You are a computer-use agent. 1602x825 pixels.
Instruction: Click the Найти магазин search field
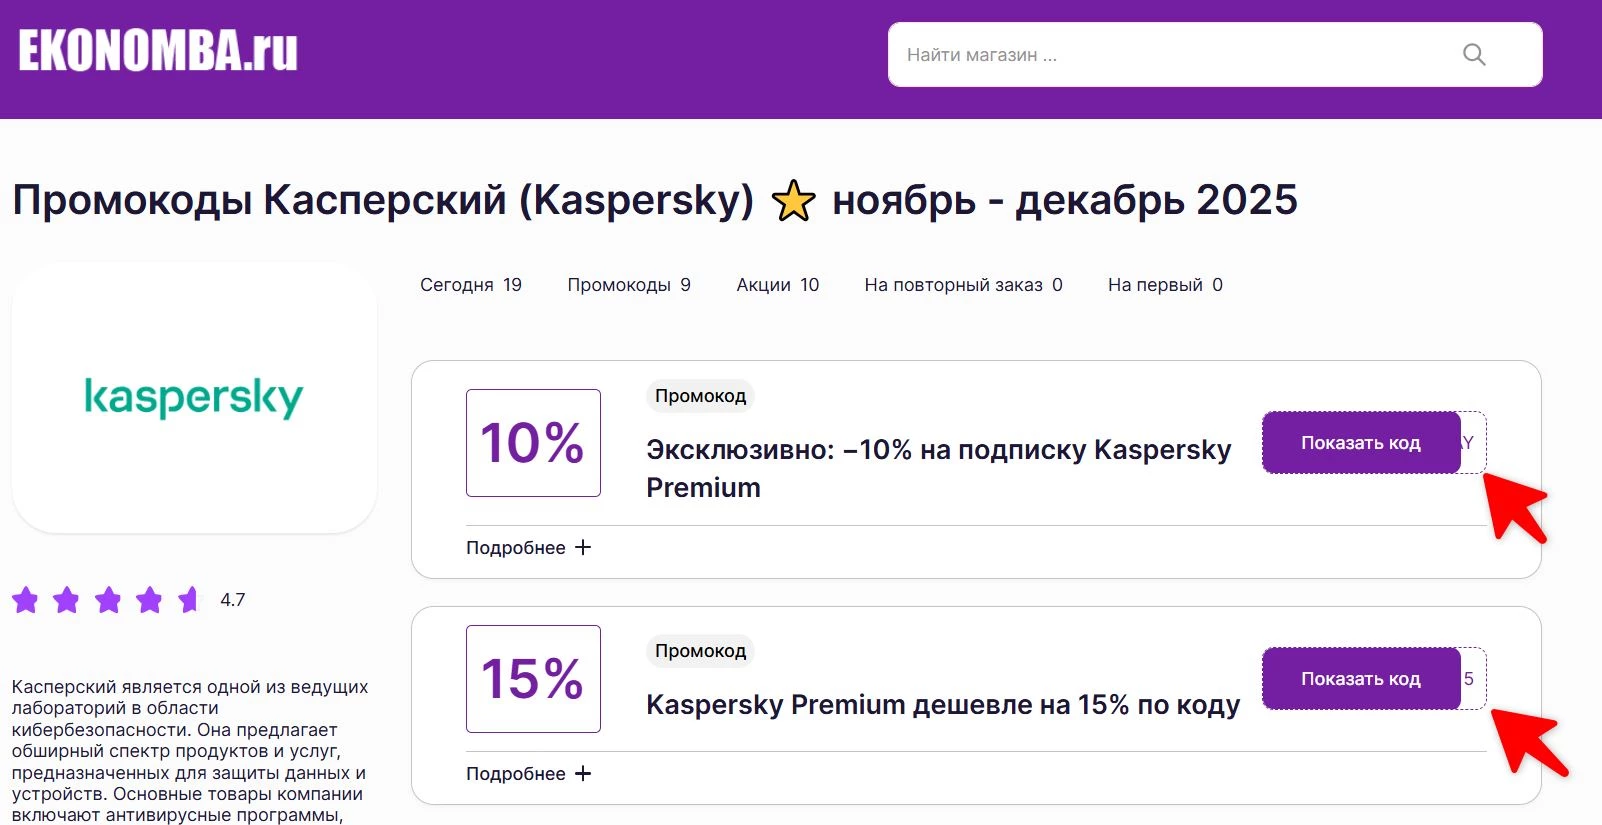click(x=1150, y=55)
